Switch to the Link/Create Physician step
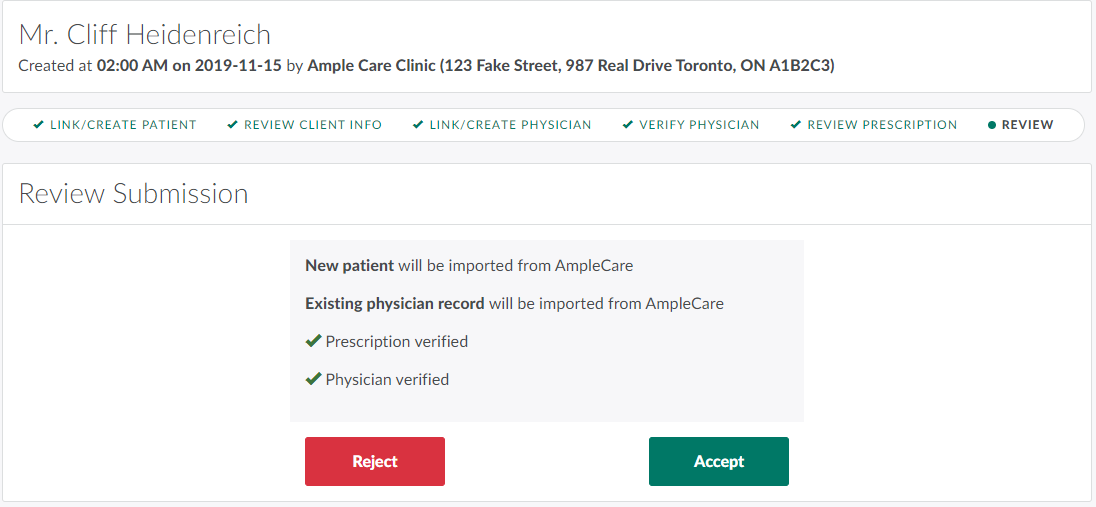 pyautogui.click(x=510, y=125)
